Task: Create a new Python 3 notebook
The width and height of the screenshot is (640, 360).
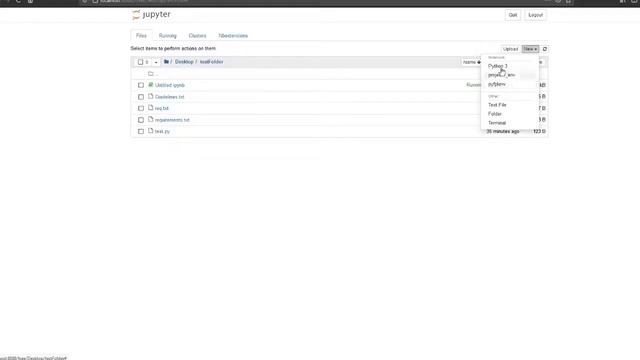Action: coord(498,66)
